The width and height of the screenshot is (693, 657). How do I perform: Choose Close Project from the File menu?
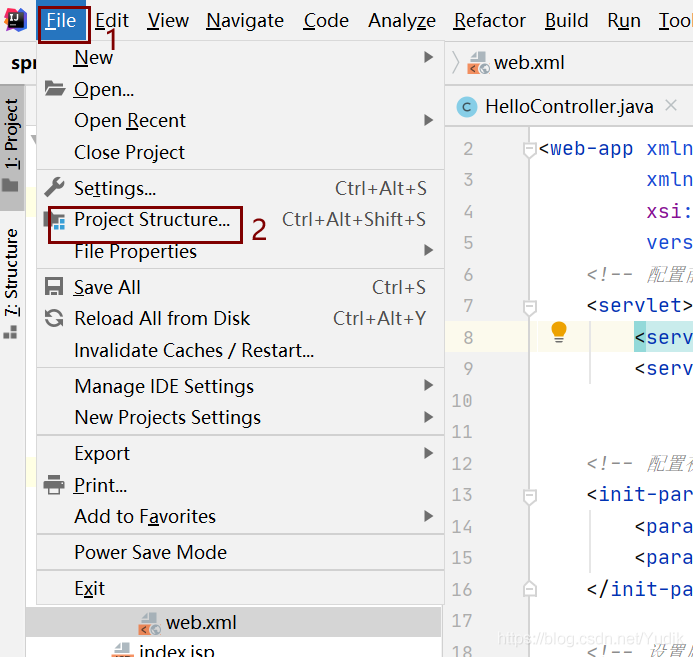[129, 152]
